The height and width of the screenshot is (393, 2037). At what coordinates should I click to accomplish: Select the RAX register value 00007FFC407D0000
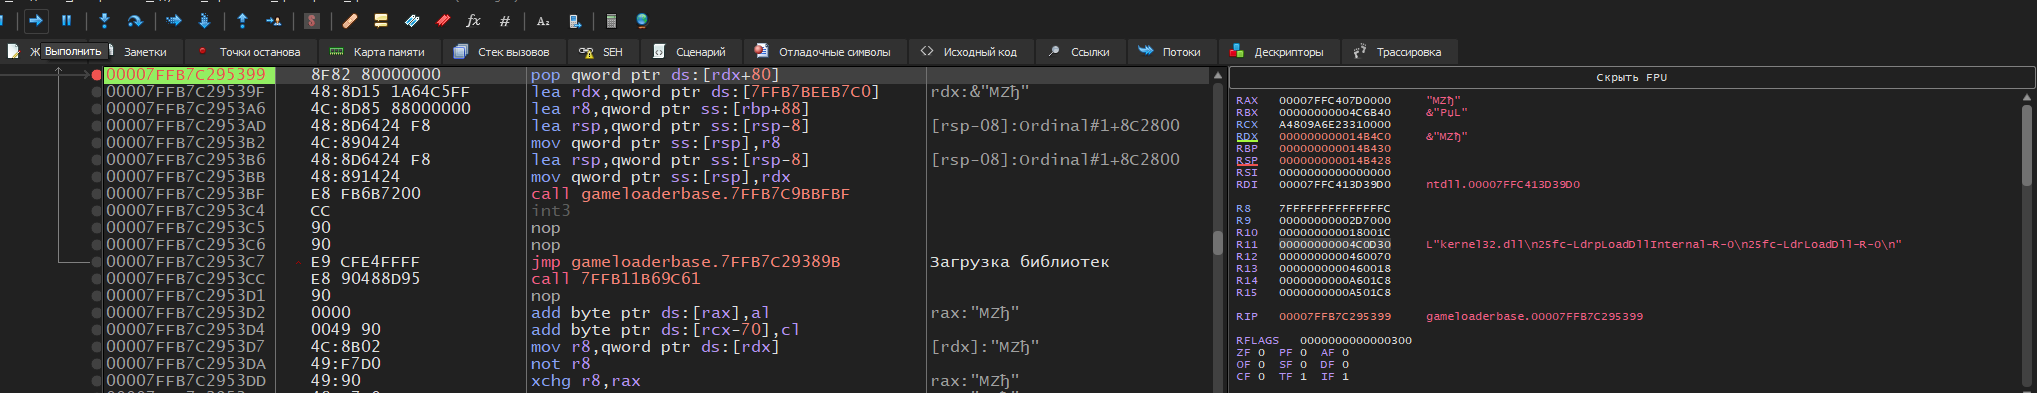coord(1334,101)
